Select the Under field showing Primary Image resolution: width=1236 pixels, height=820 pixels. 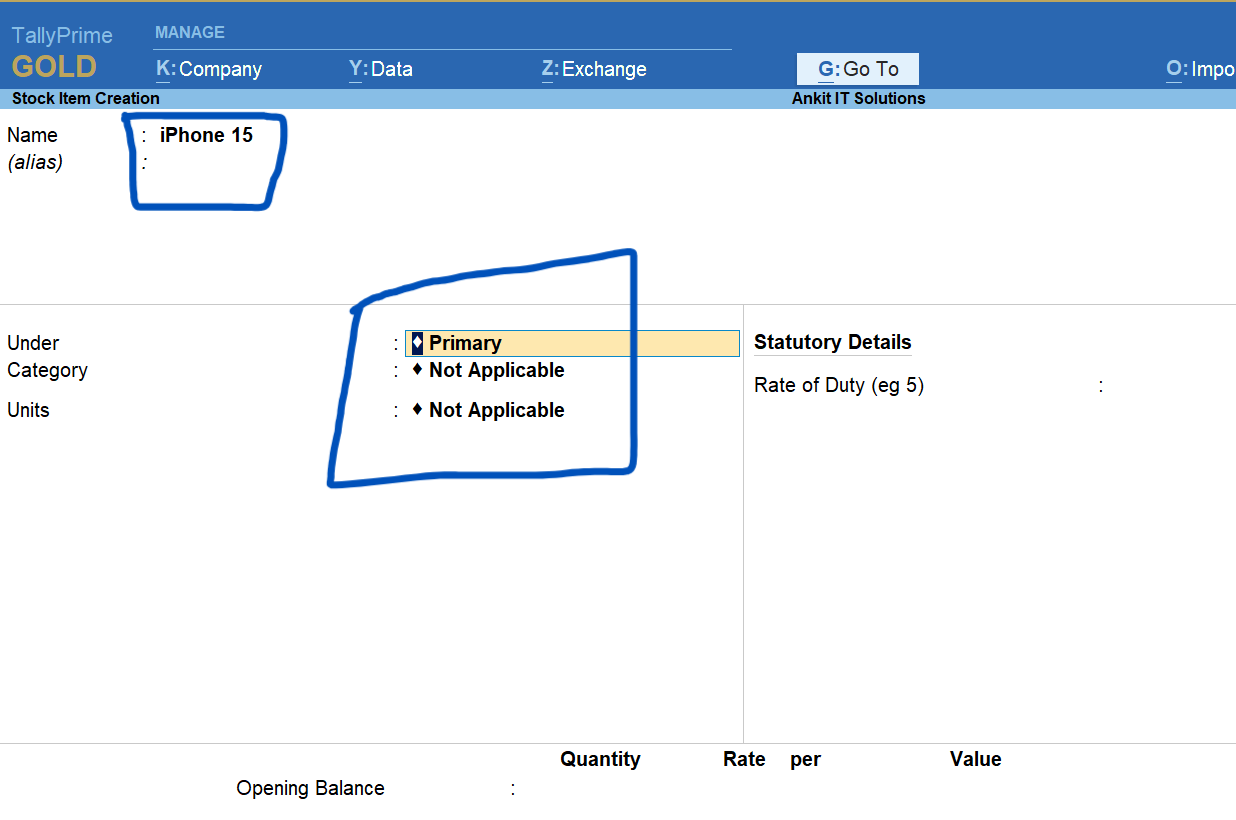572,343
